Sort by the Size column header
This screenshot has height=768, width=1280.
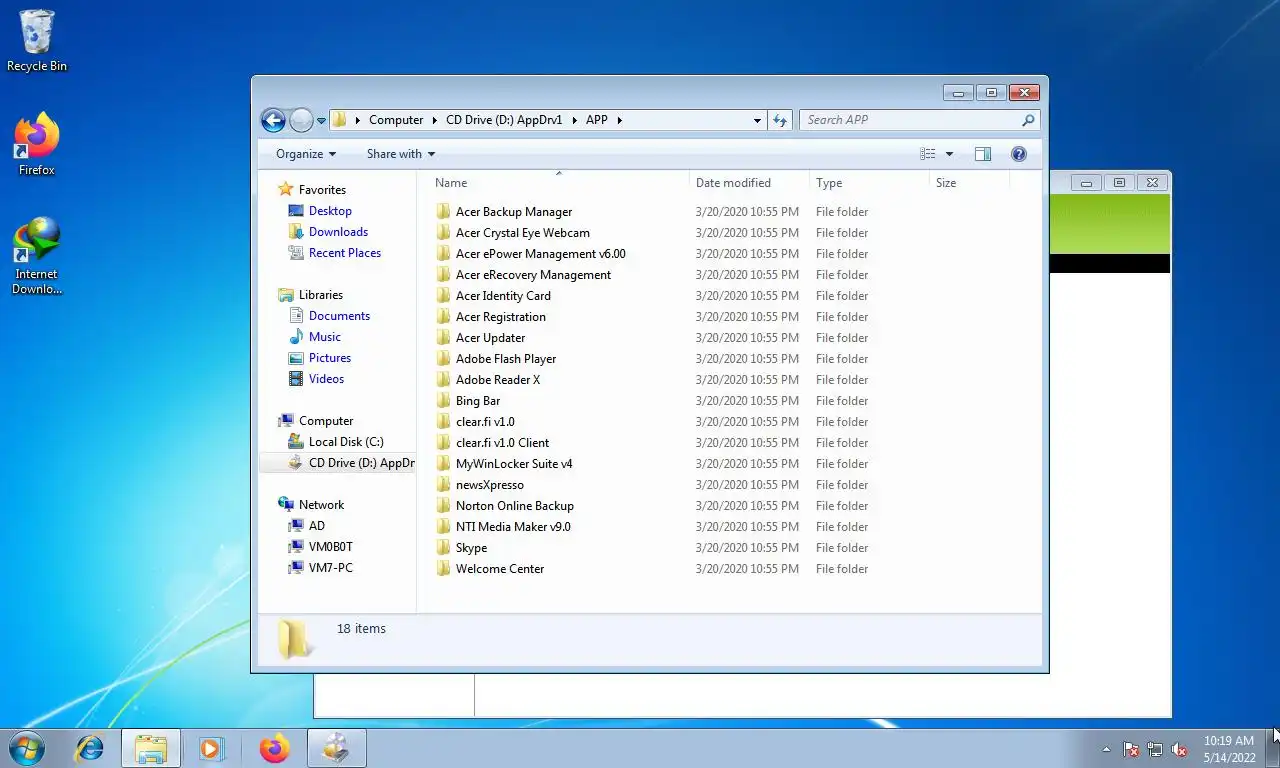[968, 183]
